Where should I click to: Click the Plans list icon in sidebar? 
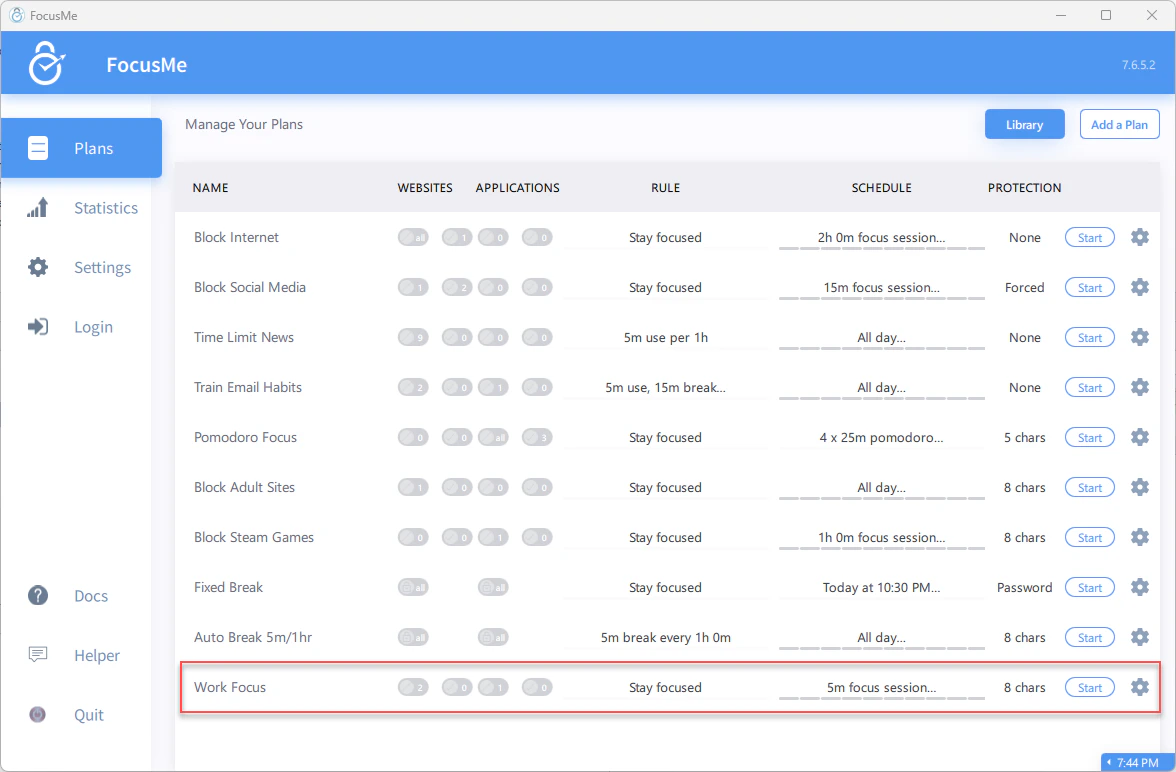point(38,148)
